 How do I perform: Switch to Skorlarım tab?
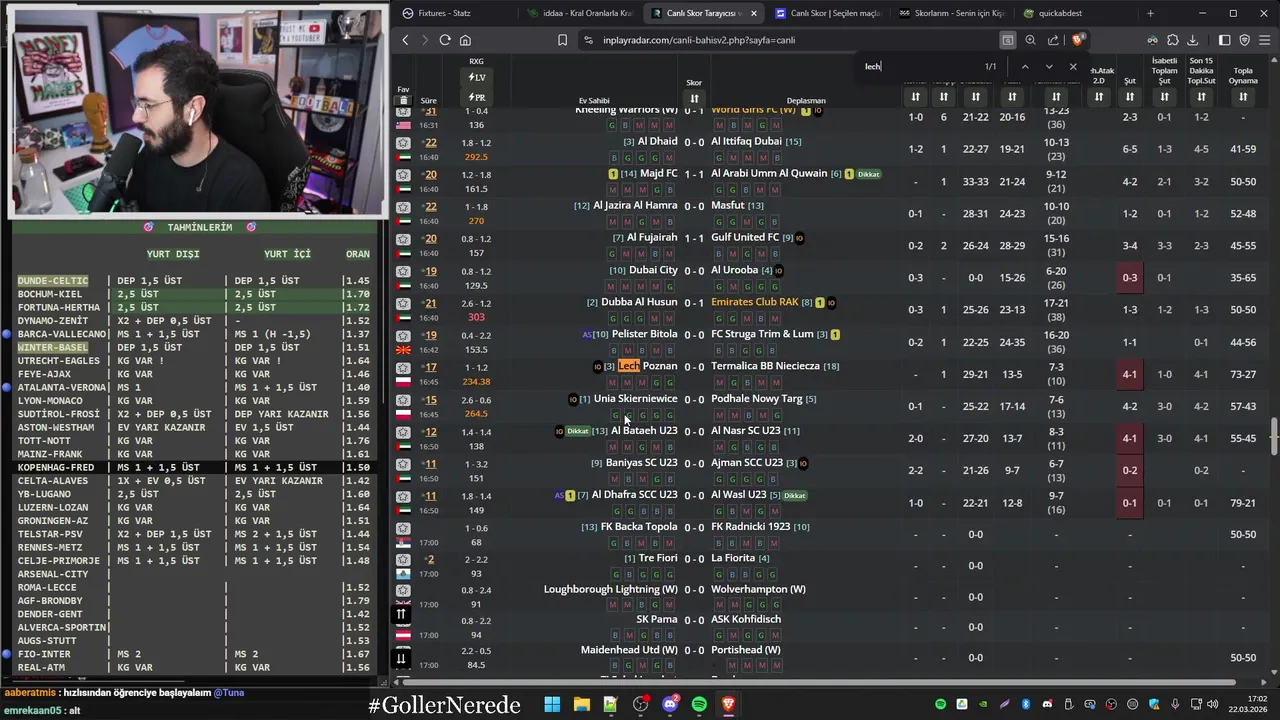pos(951,13)
